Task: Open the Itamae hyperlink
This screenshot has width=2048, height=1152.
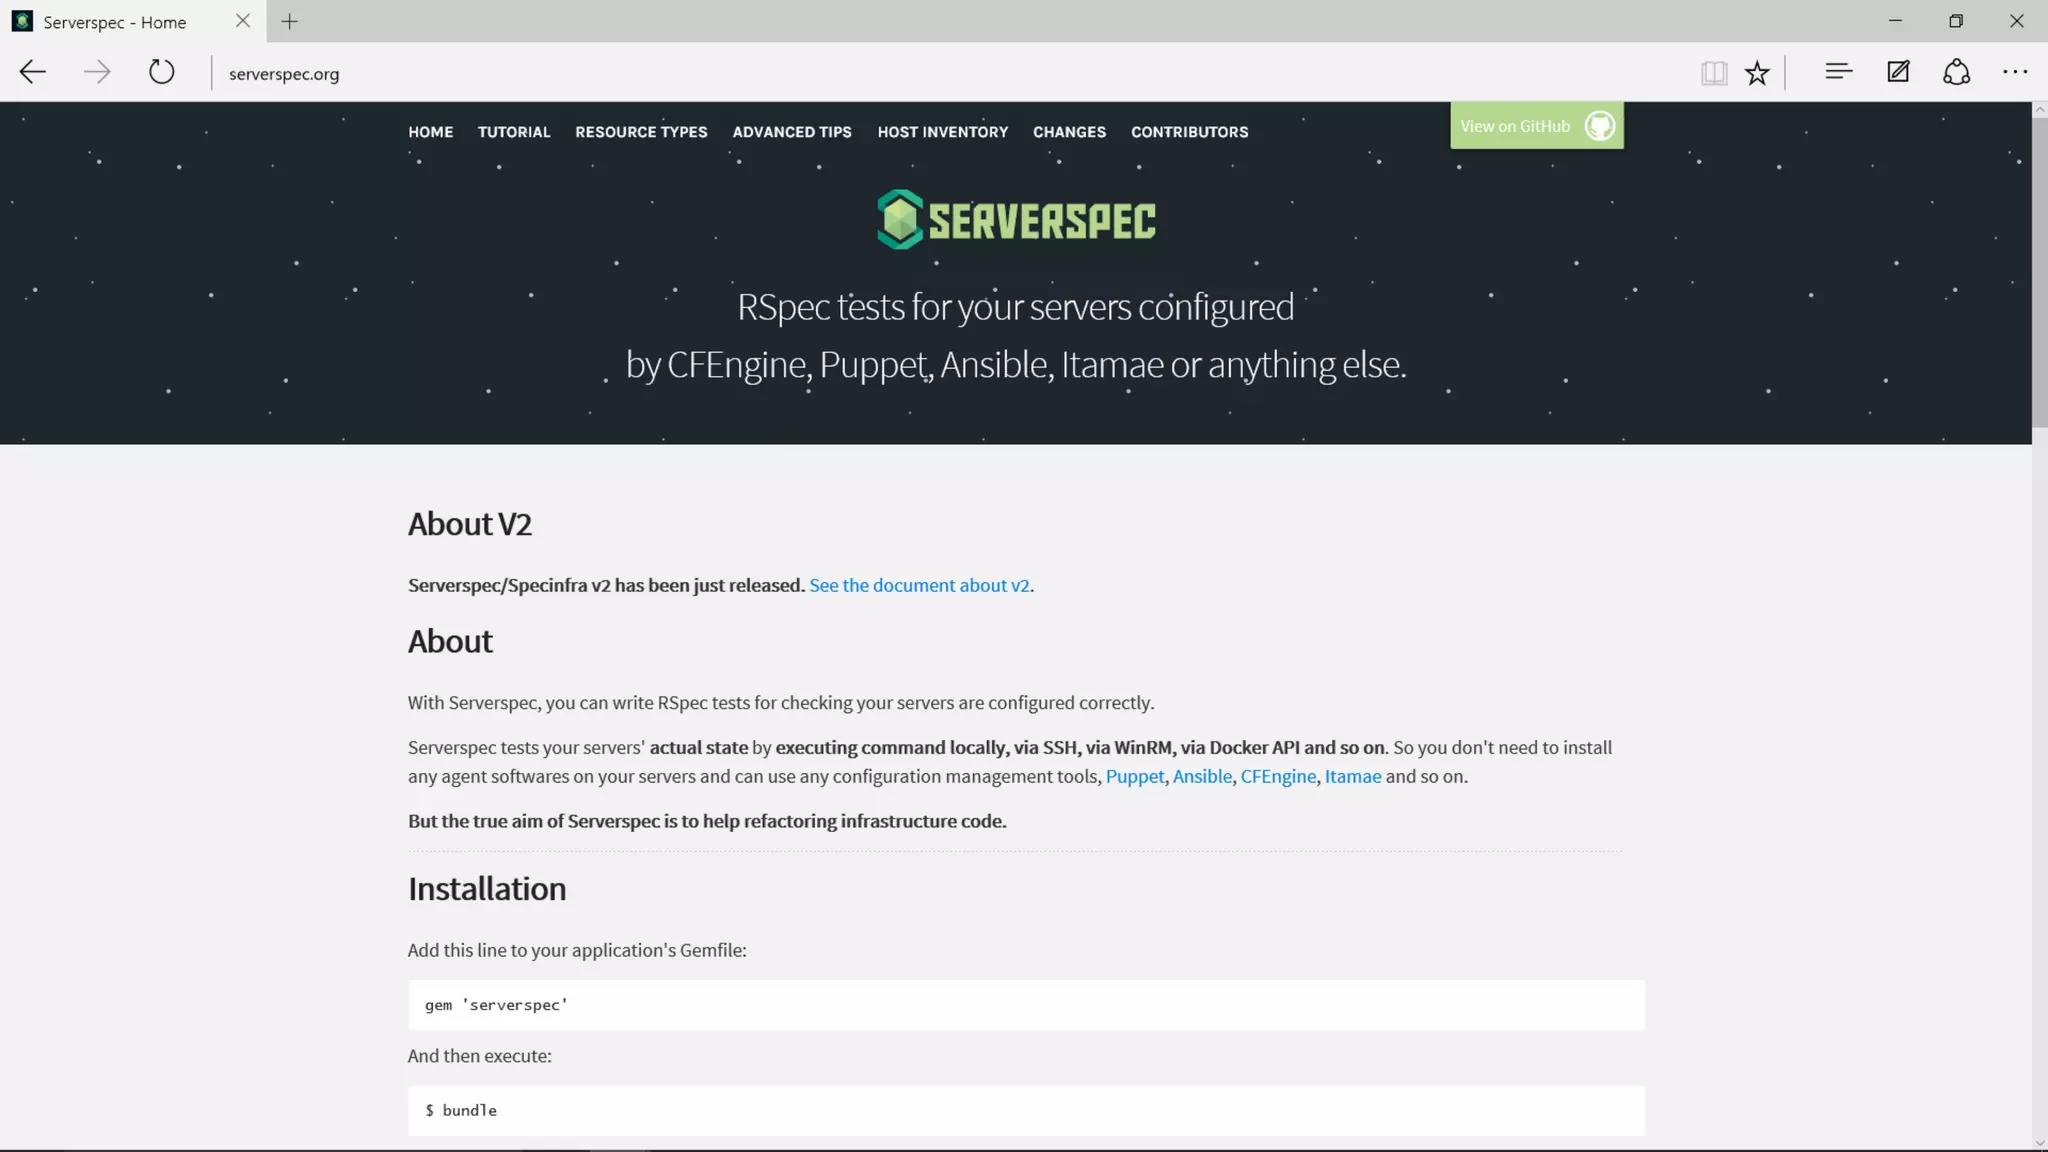Action: [1352, 776]
